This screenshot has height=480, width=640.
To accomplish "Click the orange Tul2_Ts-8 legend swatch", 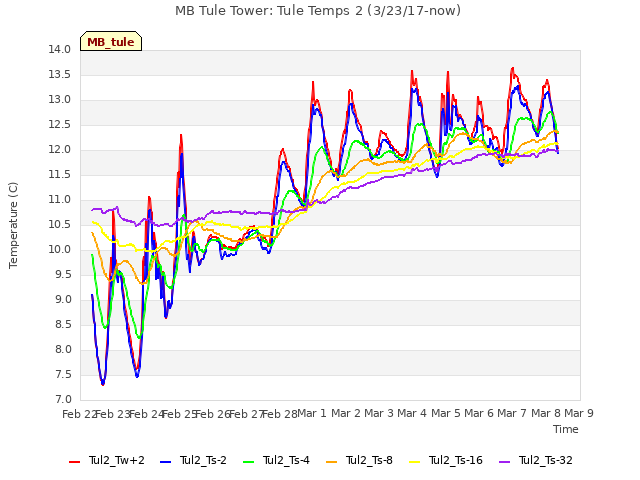I will 331,462.
